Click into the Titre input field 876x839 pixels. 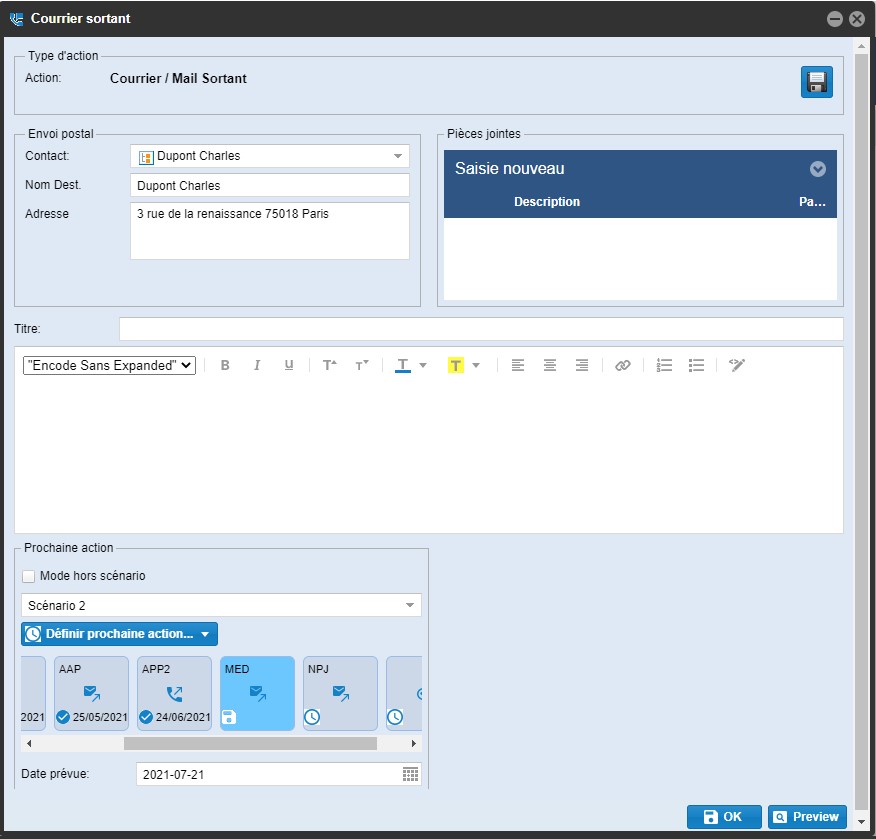pos(480,329)
